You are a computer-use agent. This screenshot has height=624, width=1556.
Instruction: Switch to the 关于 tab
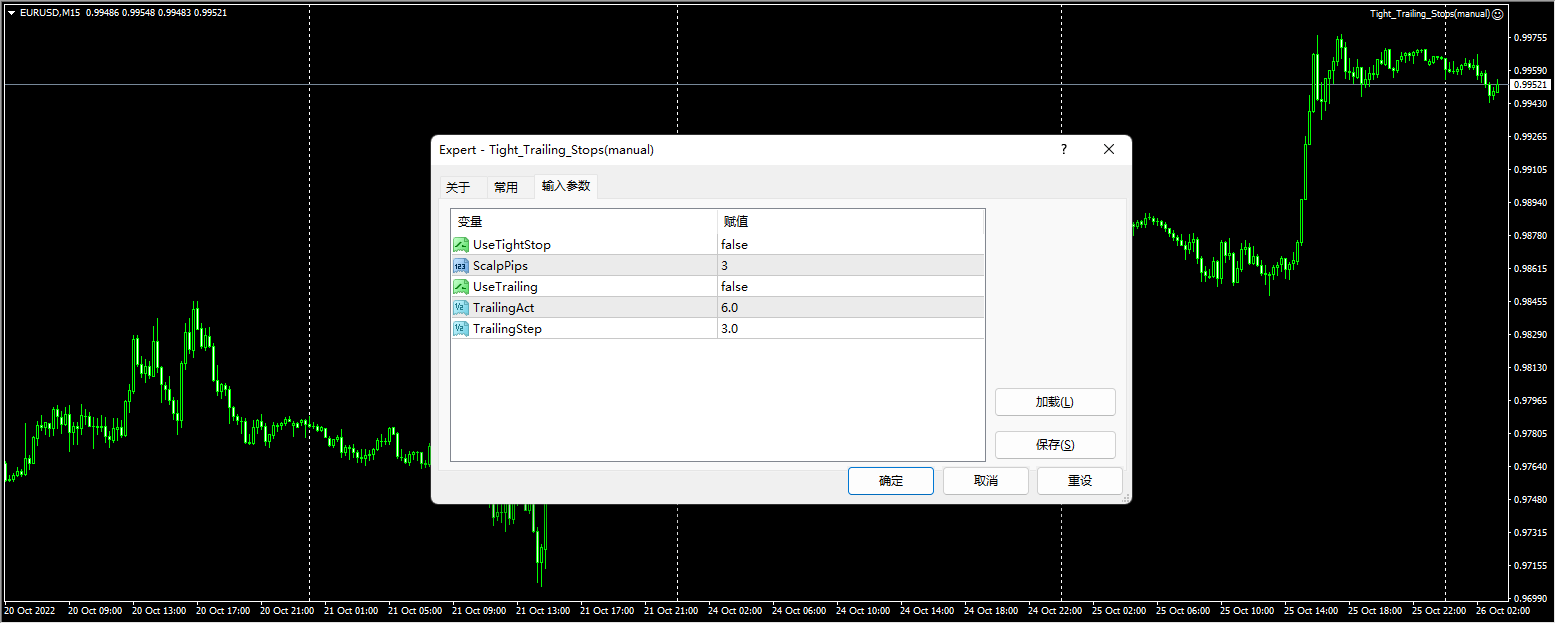(458, 187)
